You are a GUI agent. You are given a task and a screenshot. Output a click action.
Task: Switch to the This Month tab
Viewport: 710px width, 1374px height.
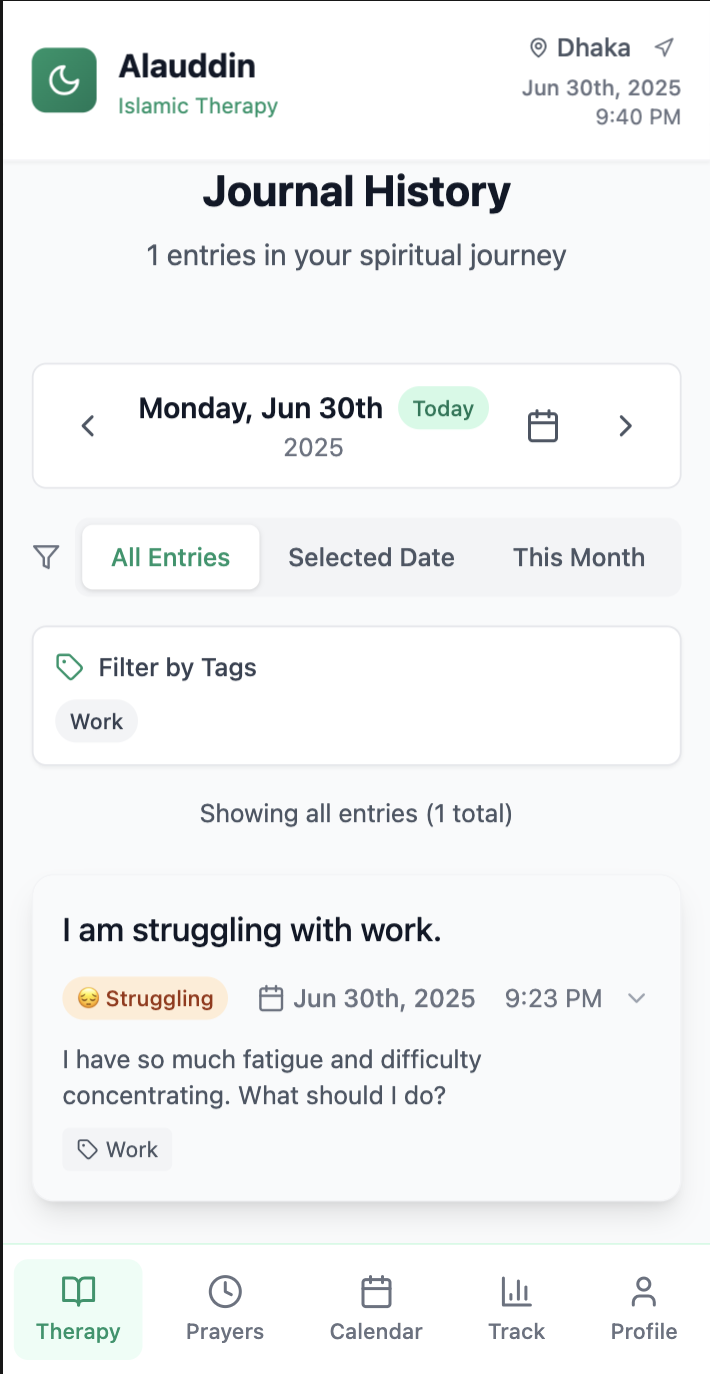578,557
